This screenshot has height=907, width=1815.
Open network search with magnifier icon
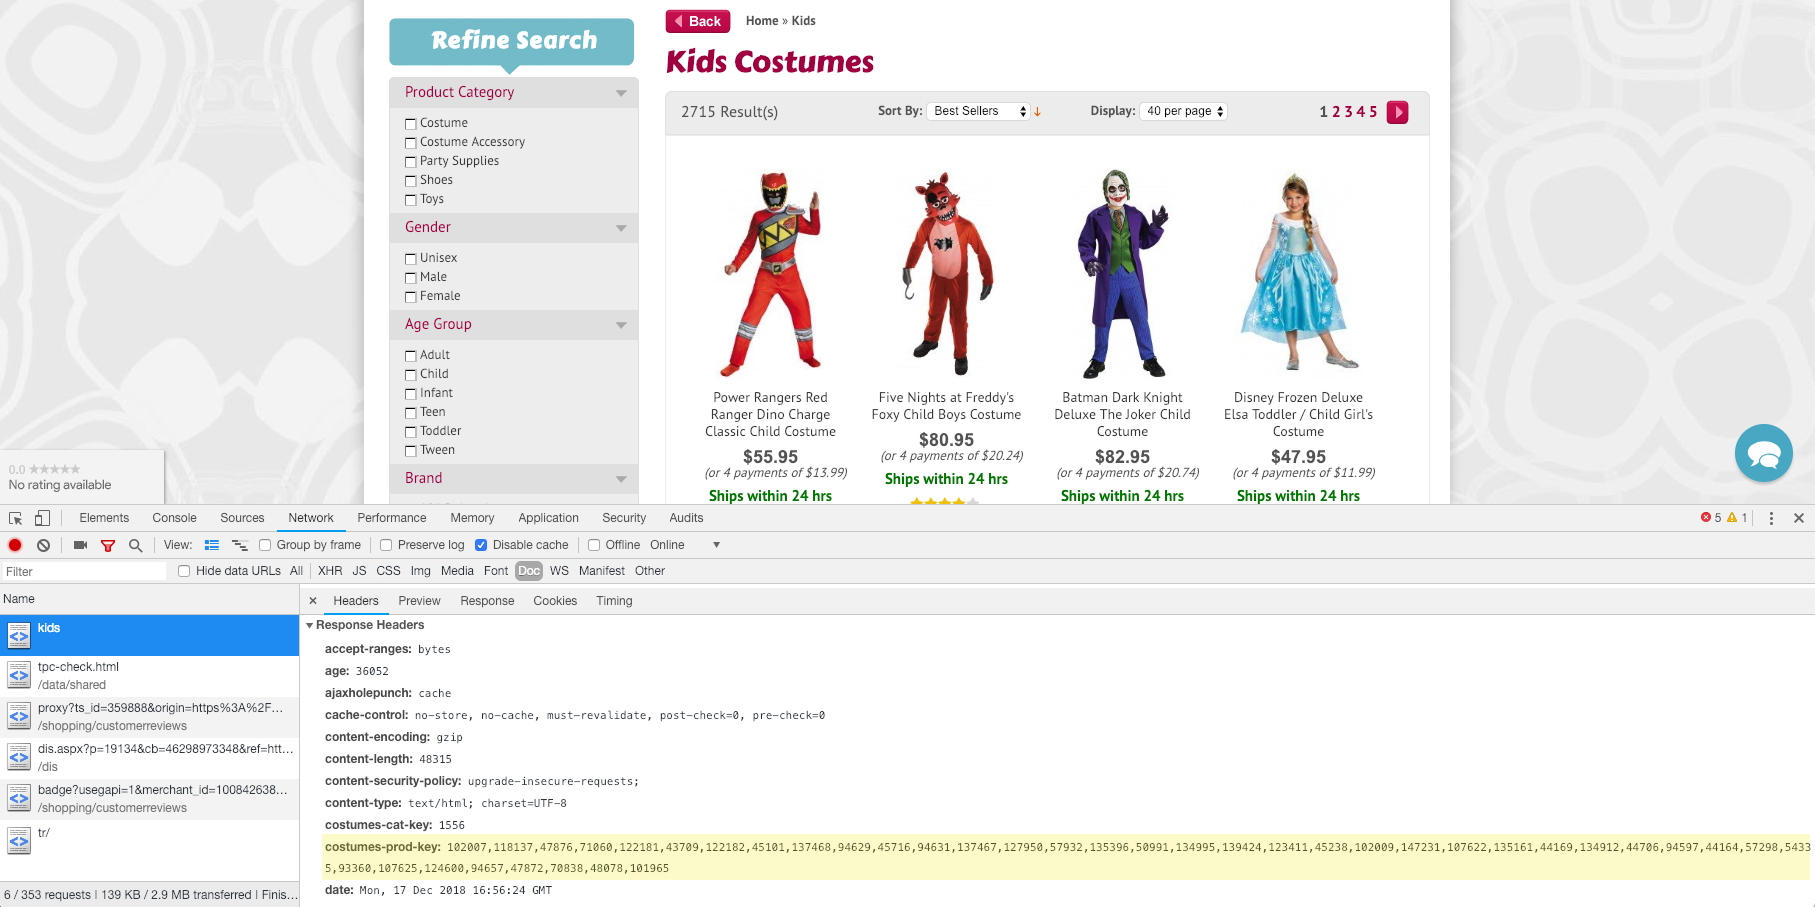136,545
